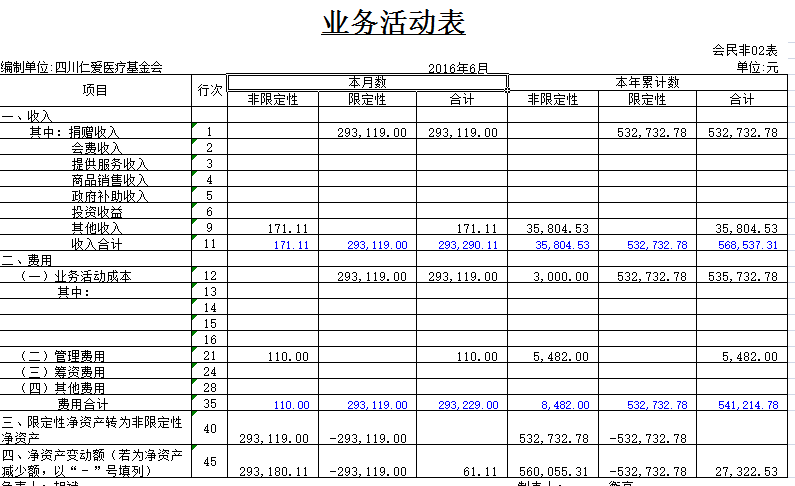
Task: Select the 编制单位 四川仁爱医疗基金会 cell
Action: coord(82,67)
